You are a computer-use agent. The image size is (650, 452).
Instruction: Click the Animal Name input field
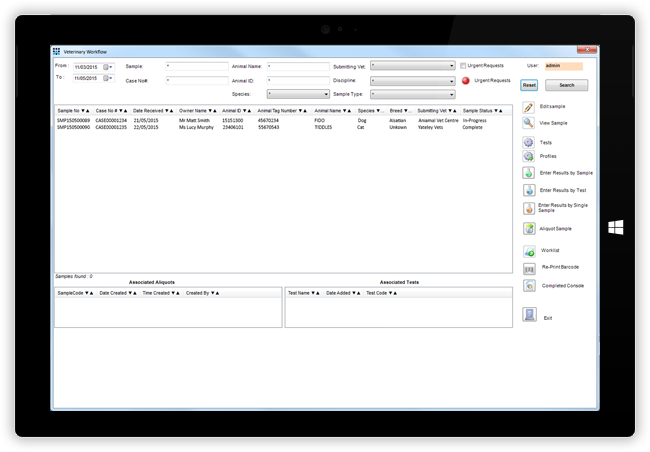[x=298, y=66]
